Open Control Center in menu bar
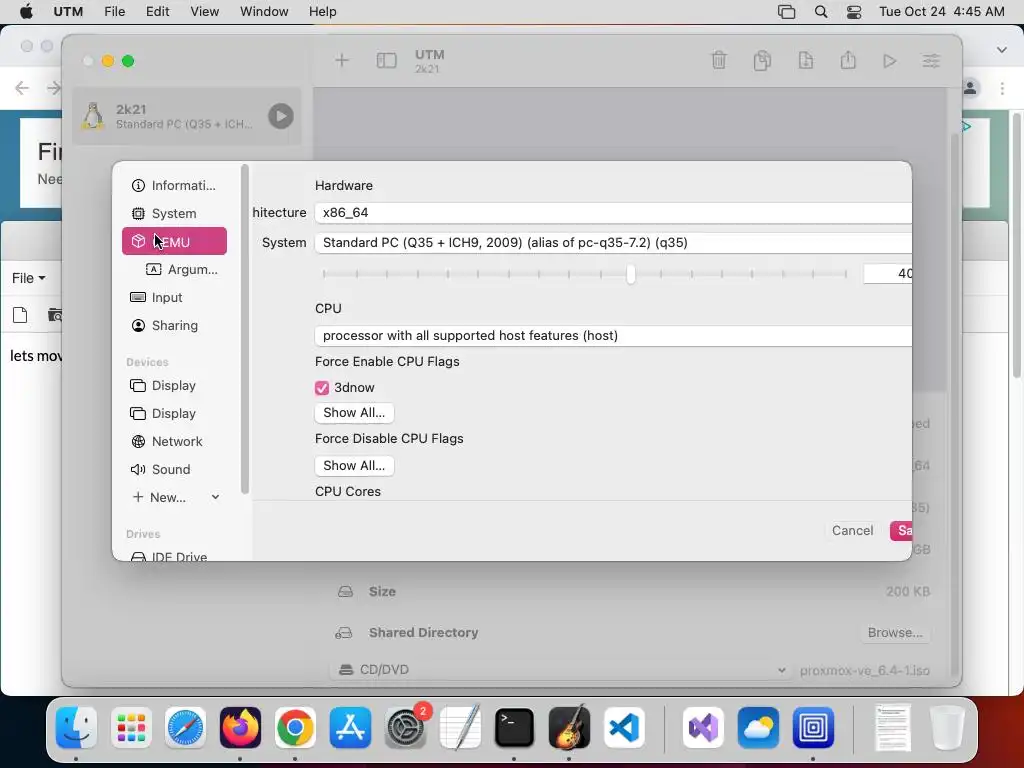 tap(854, 12)
